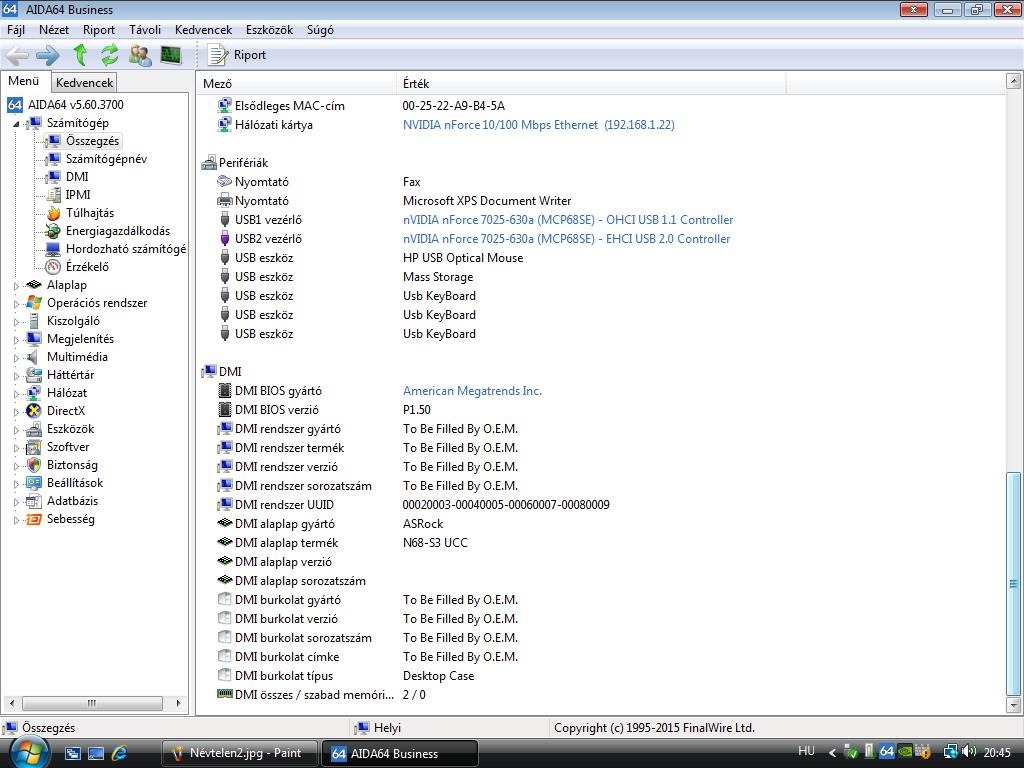Image resolution: width=1024 pixels, height=768 pixels.
Task: Switch to Névtelen2.jpg - Paint taskbar button
Action: tap(239, 753)
